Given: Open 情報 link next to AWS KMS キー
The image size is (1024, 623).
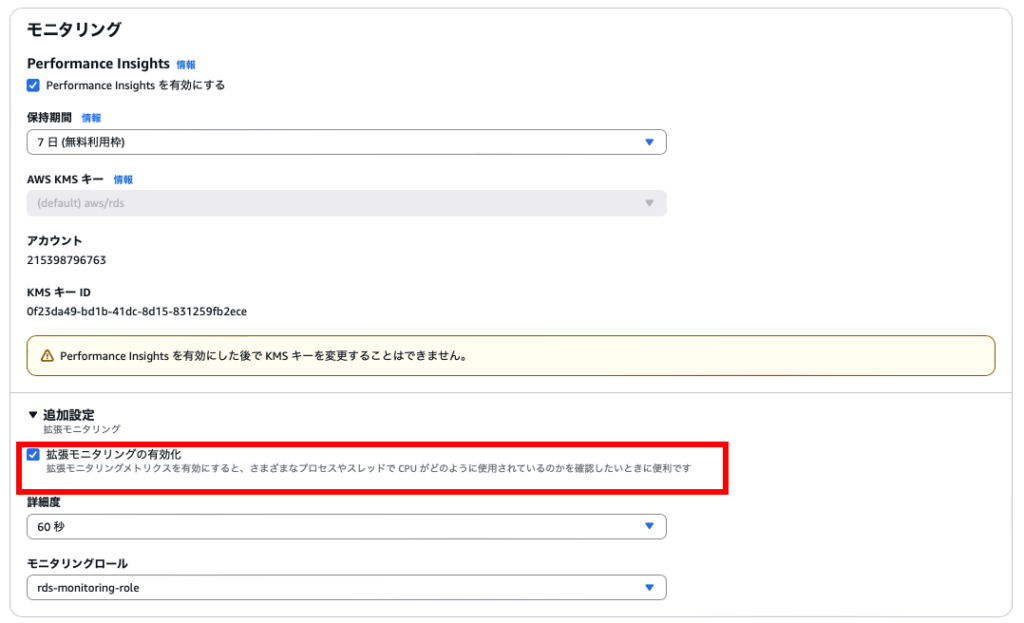Looking at the screenshot, I should tap(123, 180).
